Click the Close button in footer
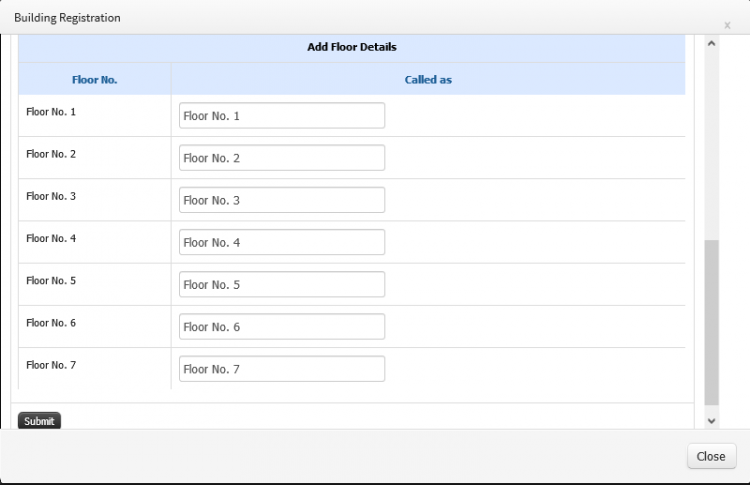Screen dimensions: 750x485 (x=711, y=456)
